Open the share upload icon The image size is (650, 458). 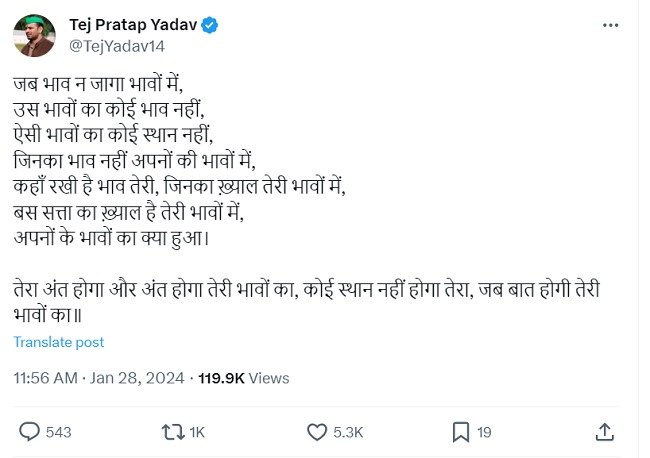coord(604,432)
